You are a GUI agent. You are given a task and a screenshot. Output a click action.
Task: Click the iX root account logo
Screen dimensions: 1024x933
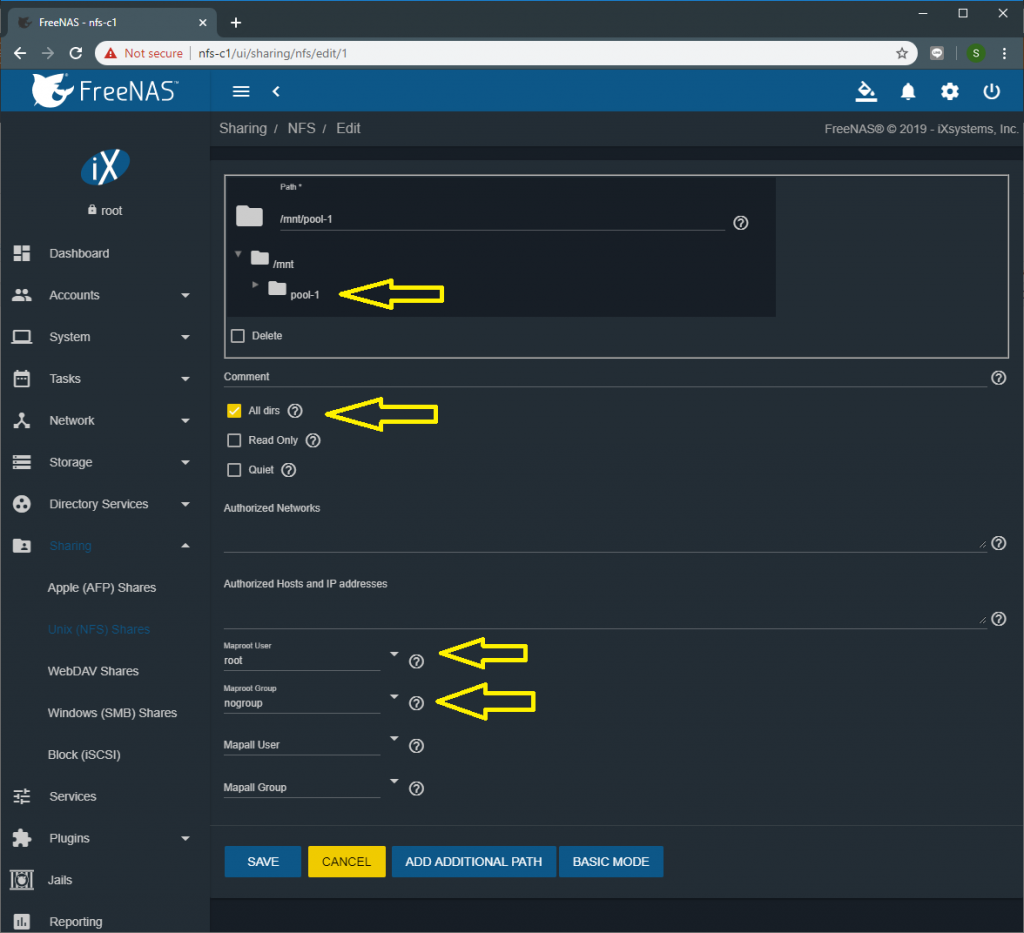coord(104,167)
